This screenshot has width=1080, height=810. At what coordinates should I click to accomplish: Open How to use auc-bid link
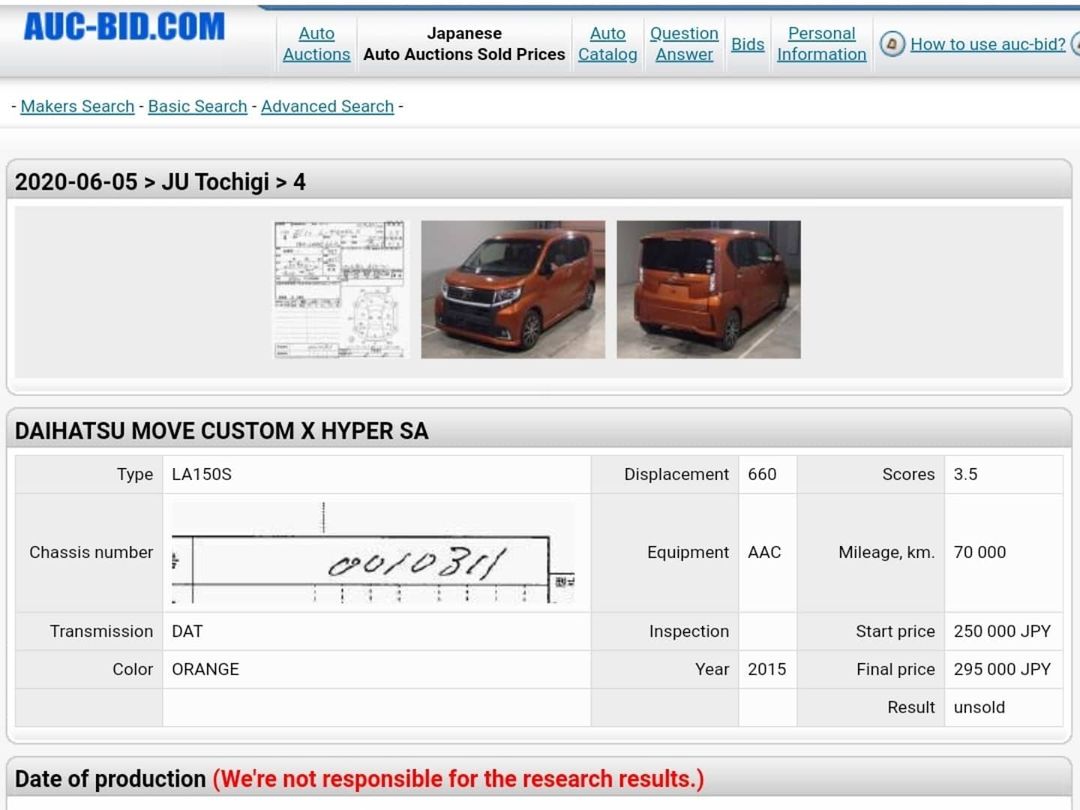[988, 44]
